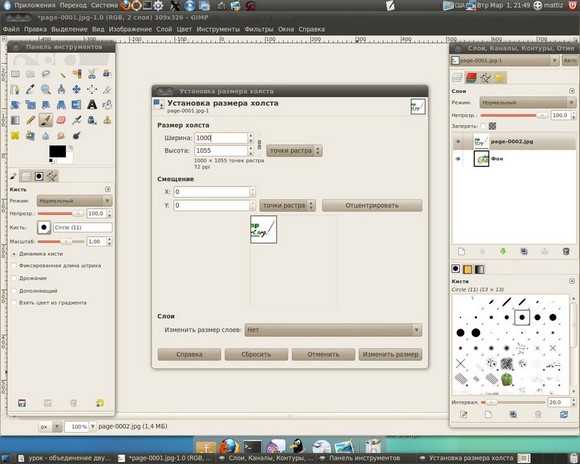
Task: Enable the Дрожание (jitter) checkbox
Action: coord(14,278)
